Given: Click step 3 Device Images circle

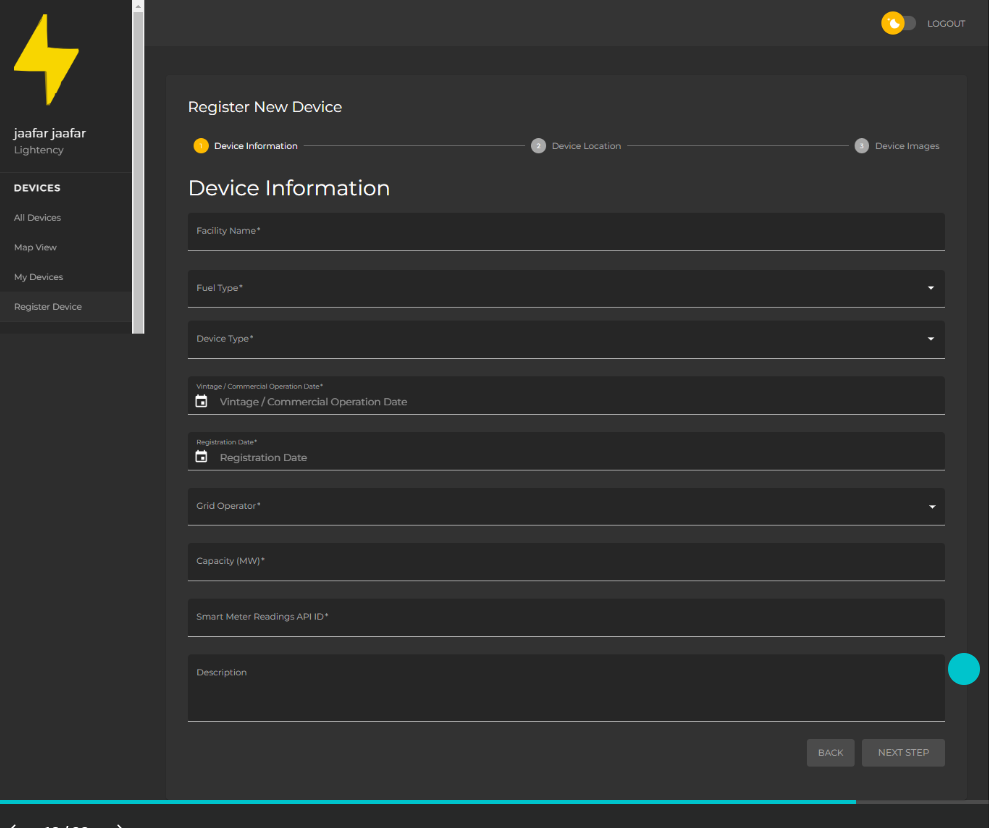Looking at the screenshot, I should 862,146.
